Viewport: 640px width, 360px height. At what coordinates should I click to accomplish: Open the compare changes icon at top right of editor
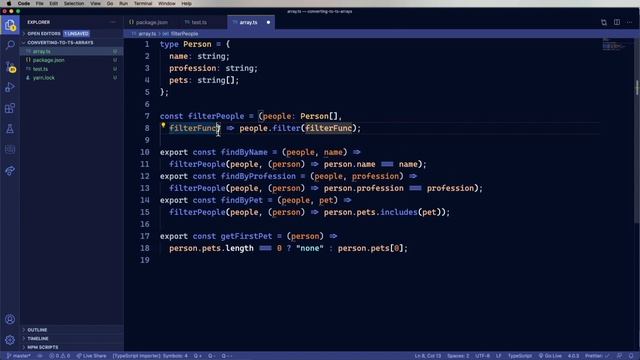(x=604, y=22)
